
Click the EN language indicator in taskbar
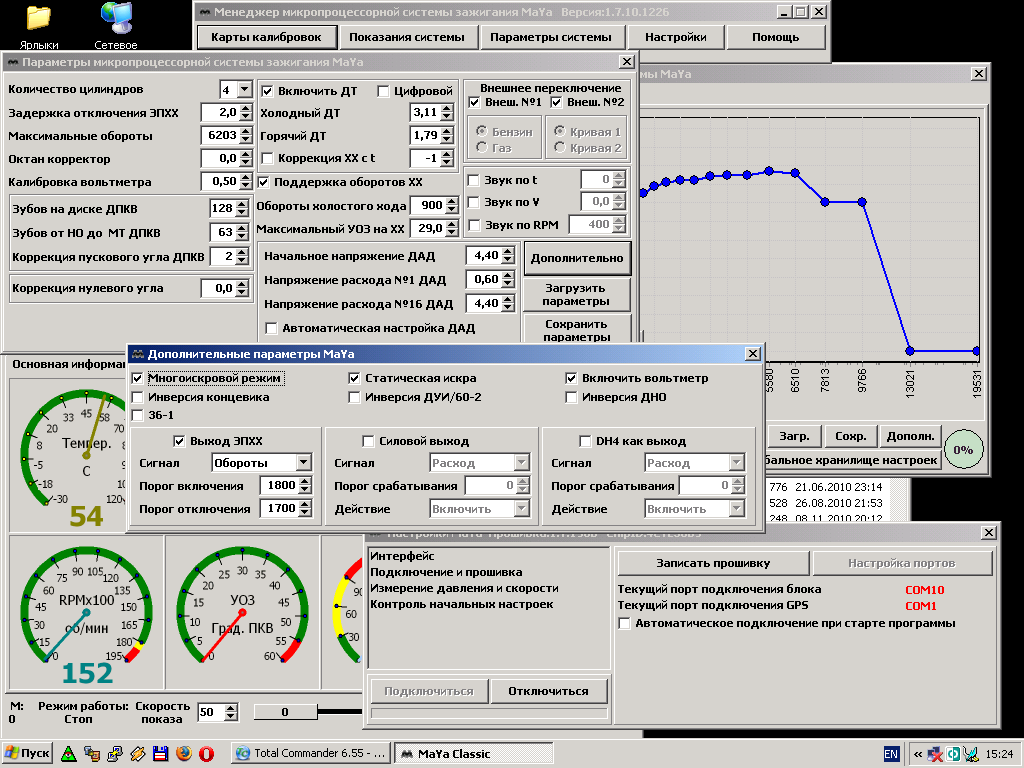tap(891, 754)
